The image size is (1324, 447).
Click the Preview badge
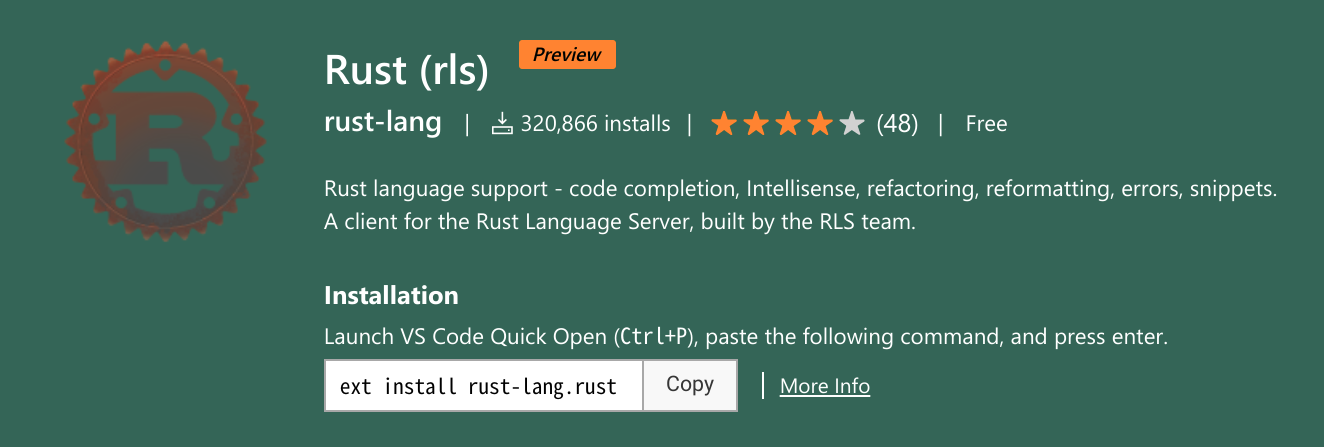pyautogui.click(x=567, y=55)
